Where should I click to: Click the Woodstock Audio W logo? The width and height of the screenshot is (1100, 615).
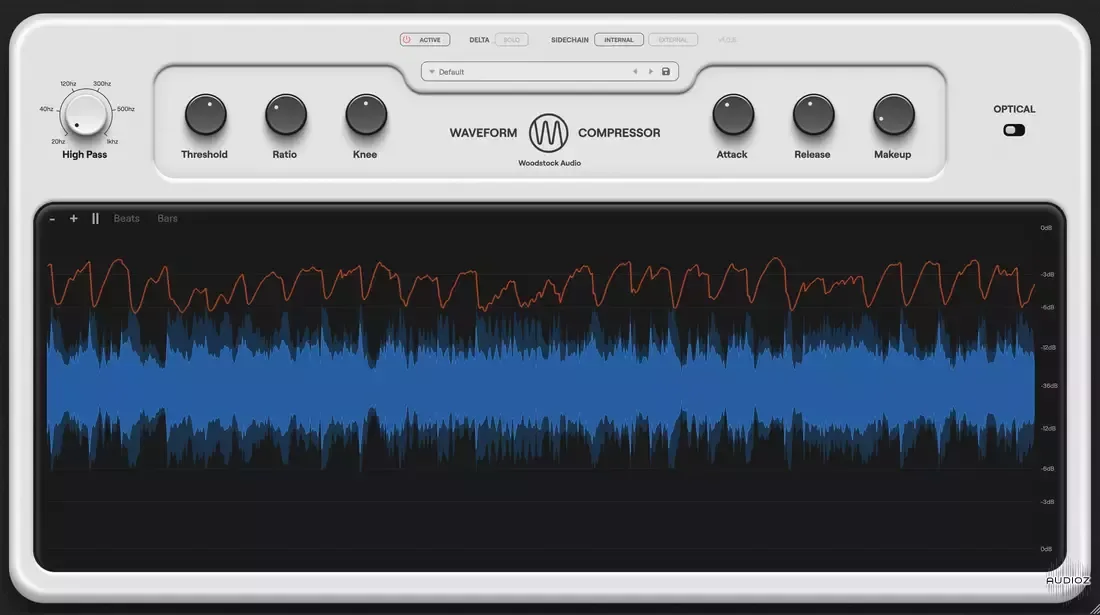(x=549, y=133)
